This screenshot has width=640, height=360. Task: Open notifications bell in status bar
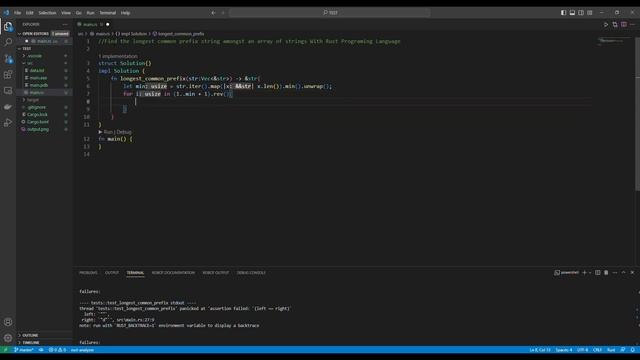coord(633,350)
